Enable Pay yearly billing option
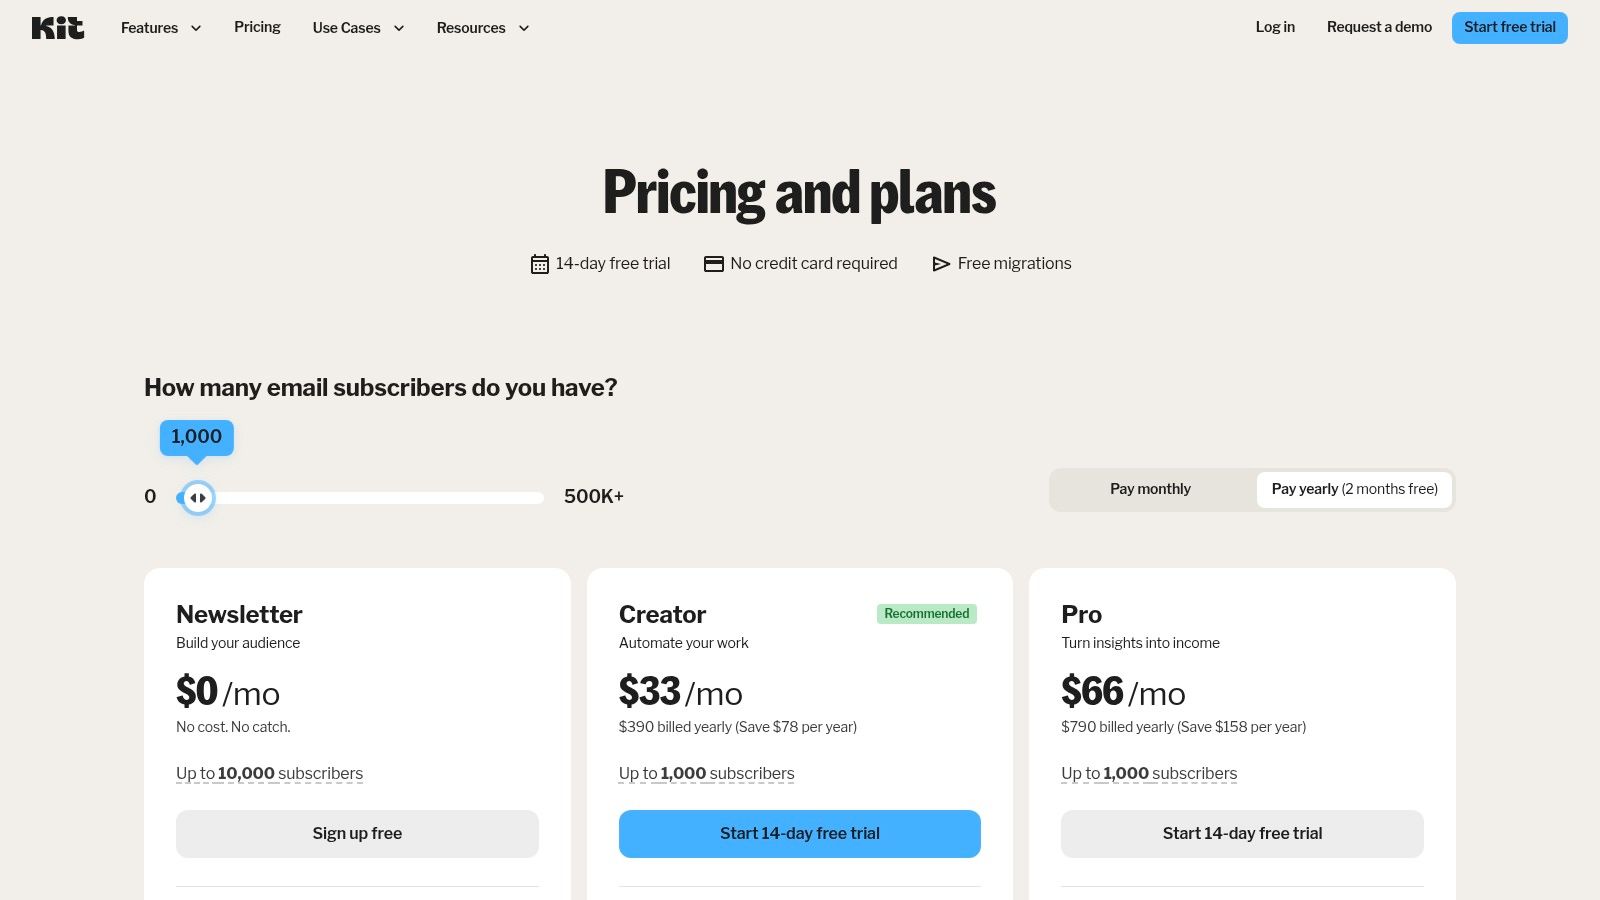Viewport: 1600px width, 900px height. 1354,489
